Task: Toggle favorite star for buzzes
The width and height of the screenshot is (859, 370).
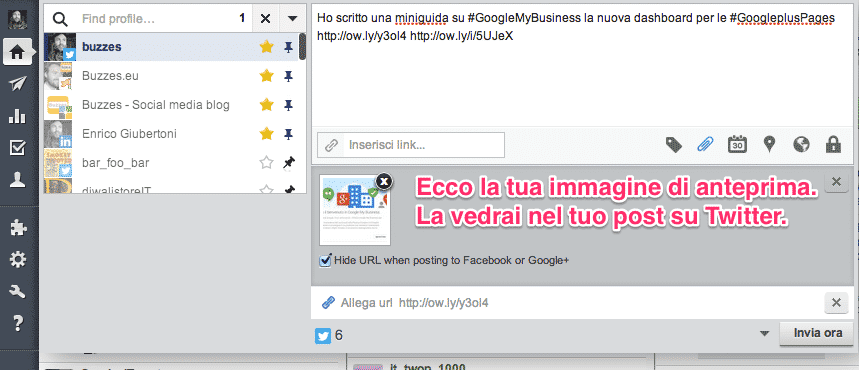Action: (266, 47)
